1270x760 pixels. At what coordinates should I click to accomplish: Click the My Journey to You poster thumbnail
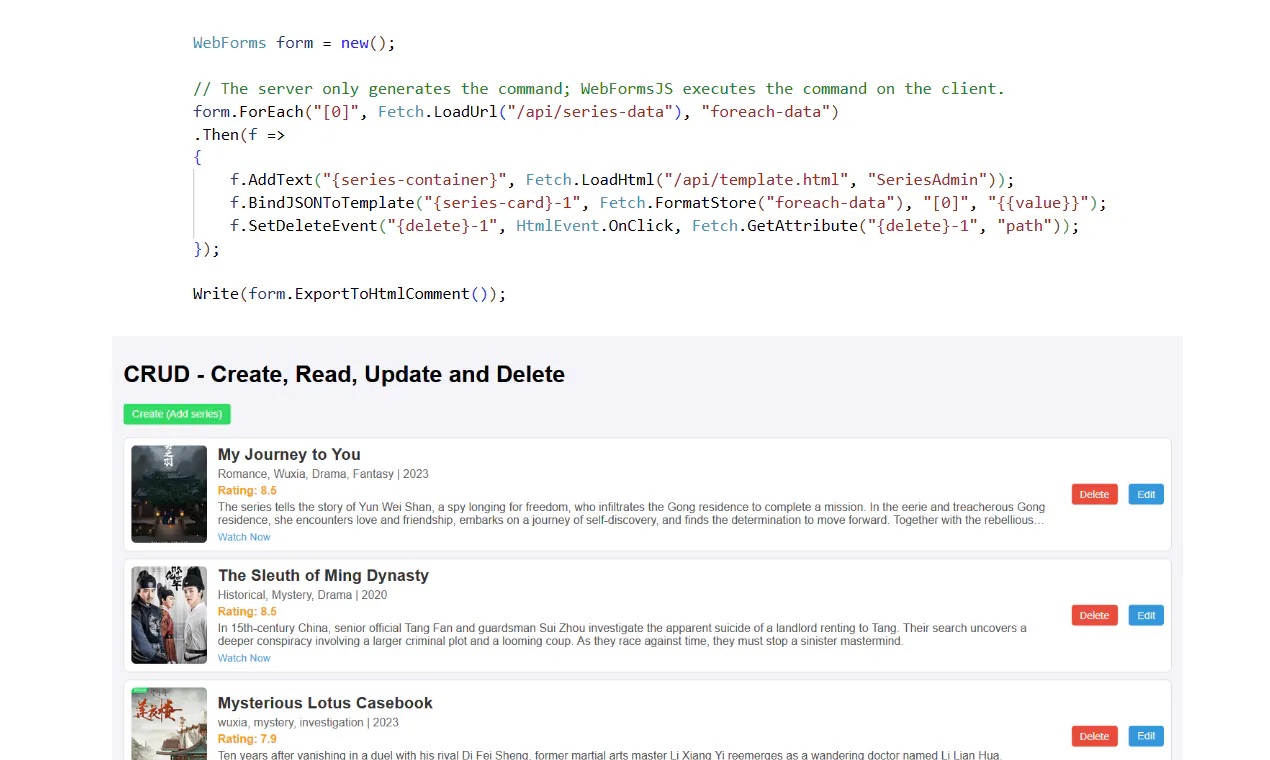169,494
